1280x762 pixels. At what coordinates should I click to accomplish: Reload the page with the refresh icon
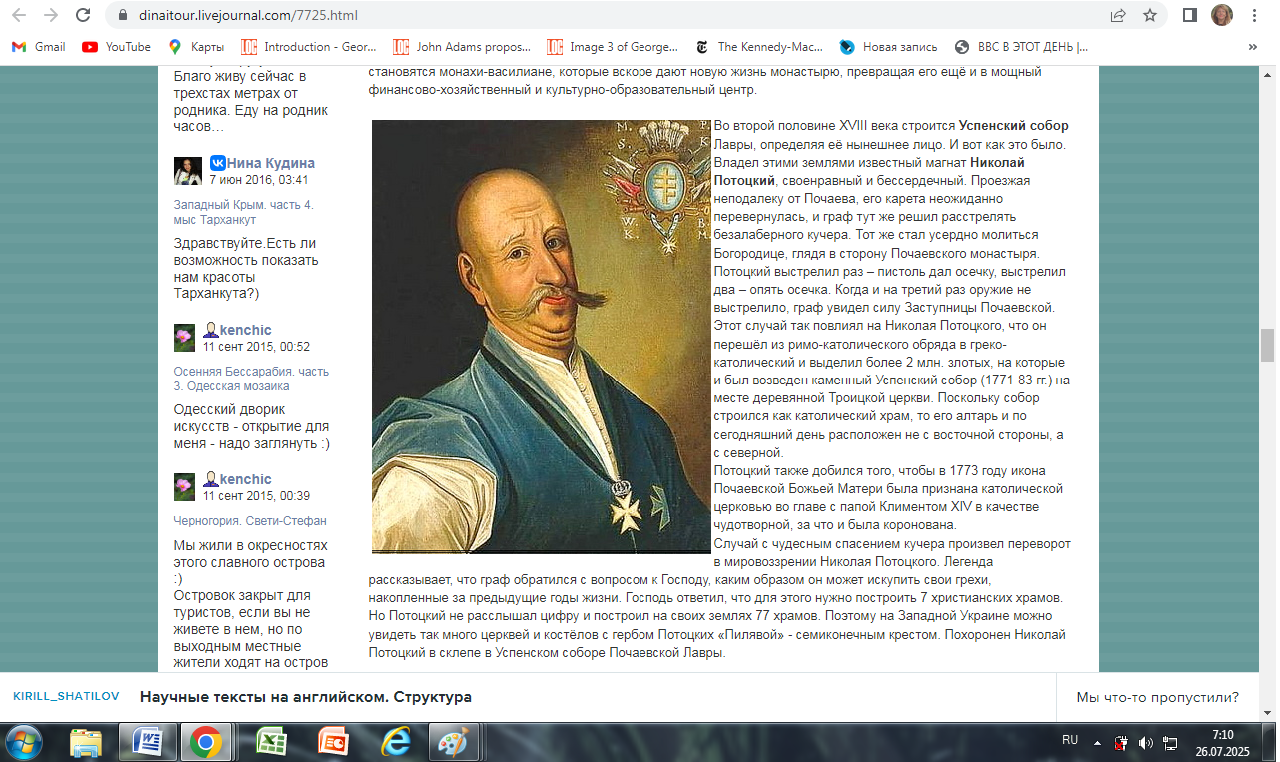[x=84, y=15]
